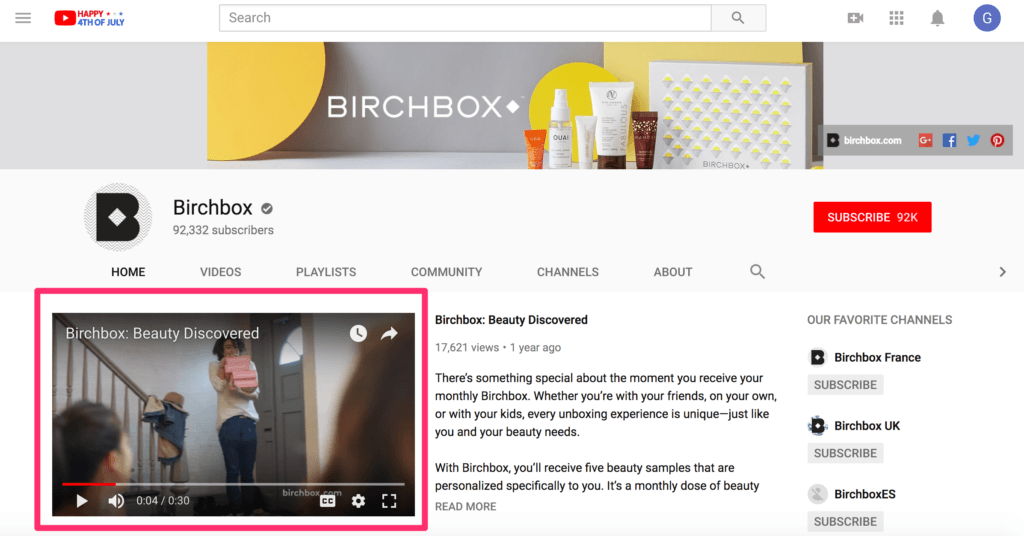Open the YouTube apps grid
1024x536 pixels.
(x=896, y=18)
